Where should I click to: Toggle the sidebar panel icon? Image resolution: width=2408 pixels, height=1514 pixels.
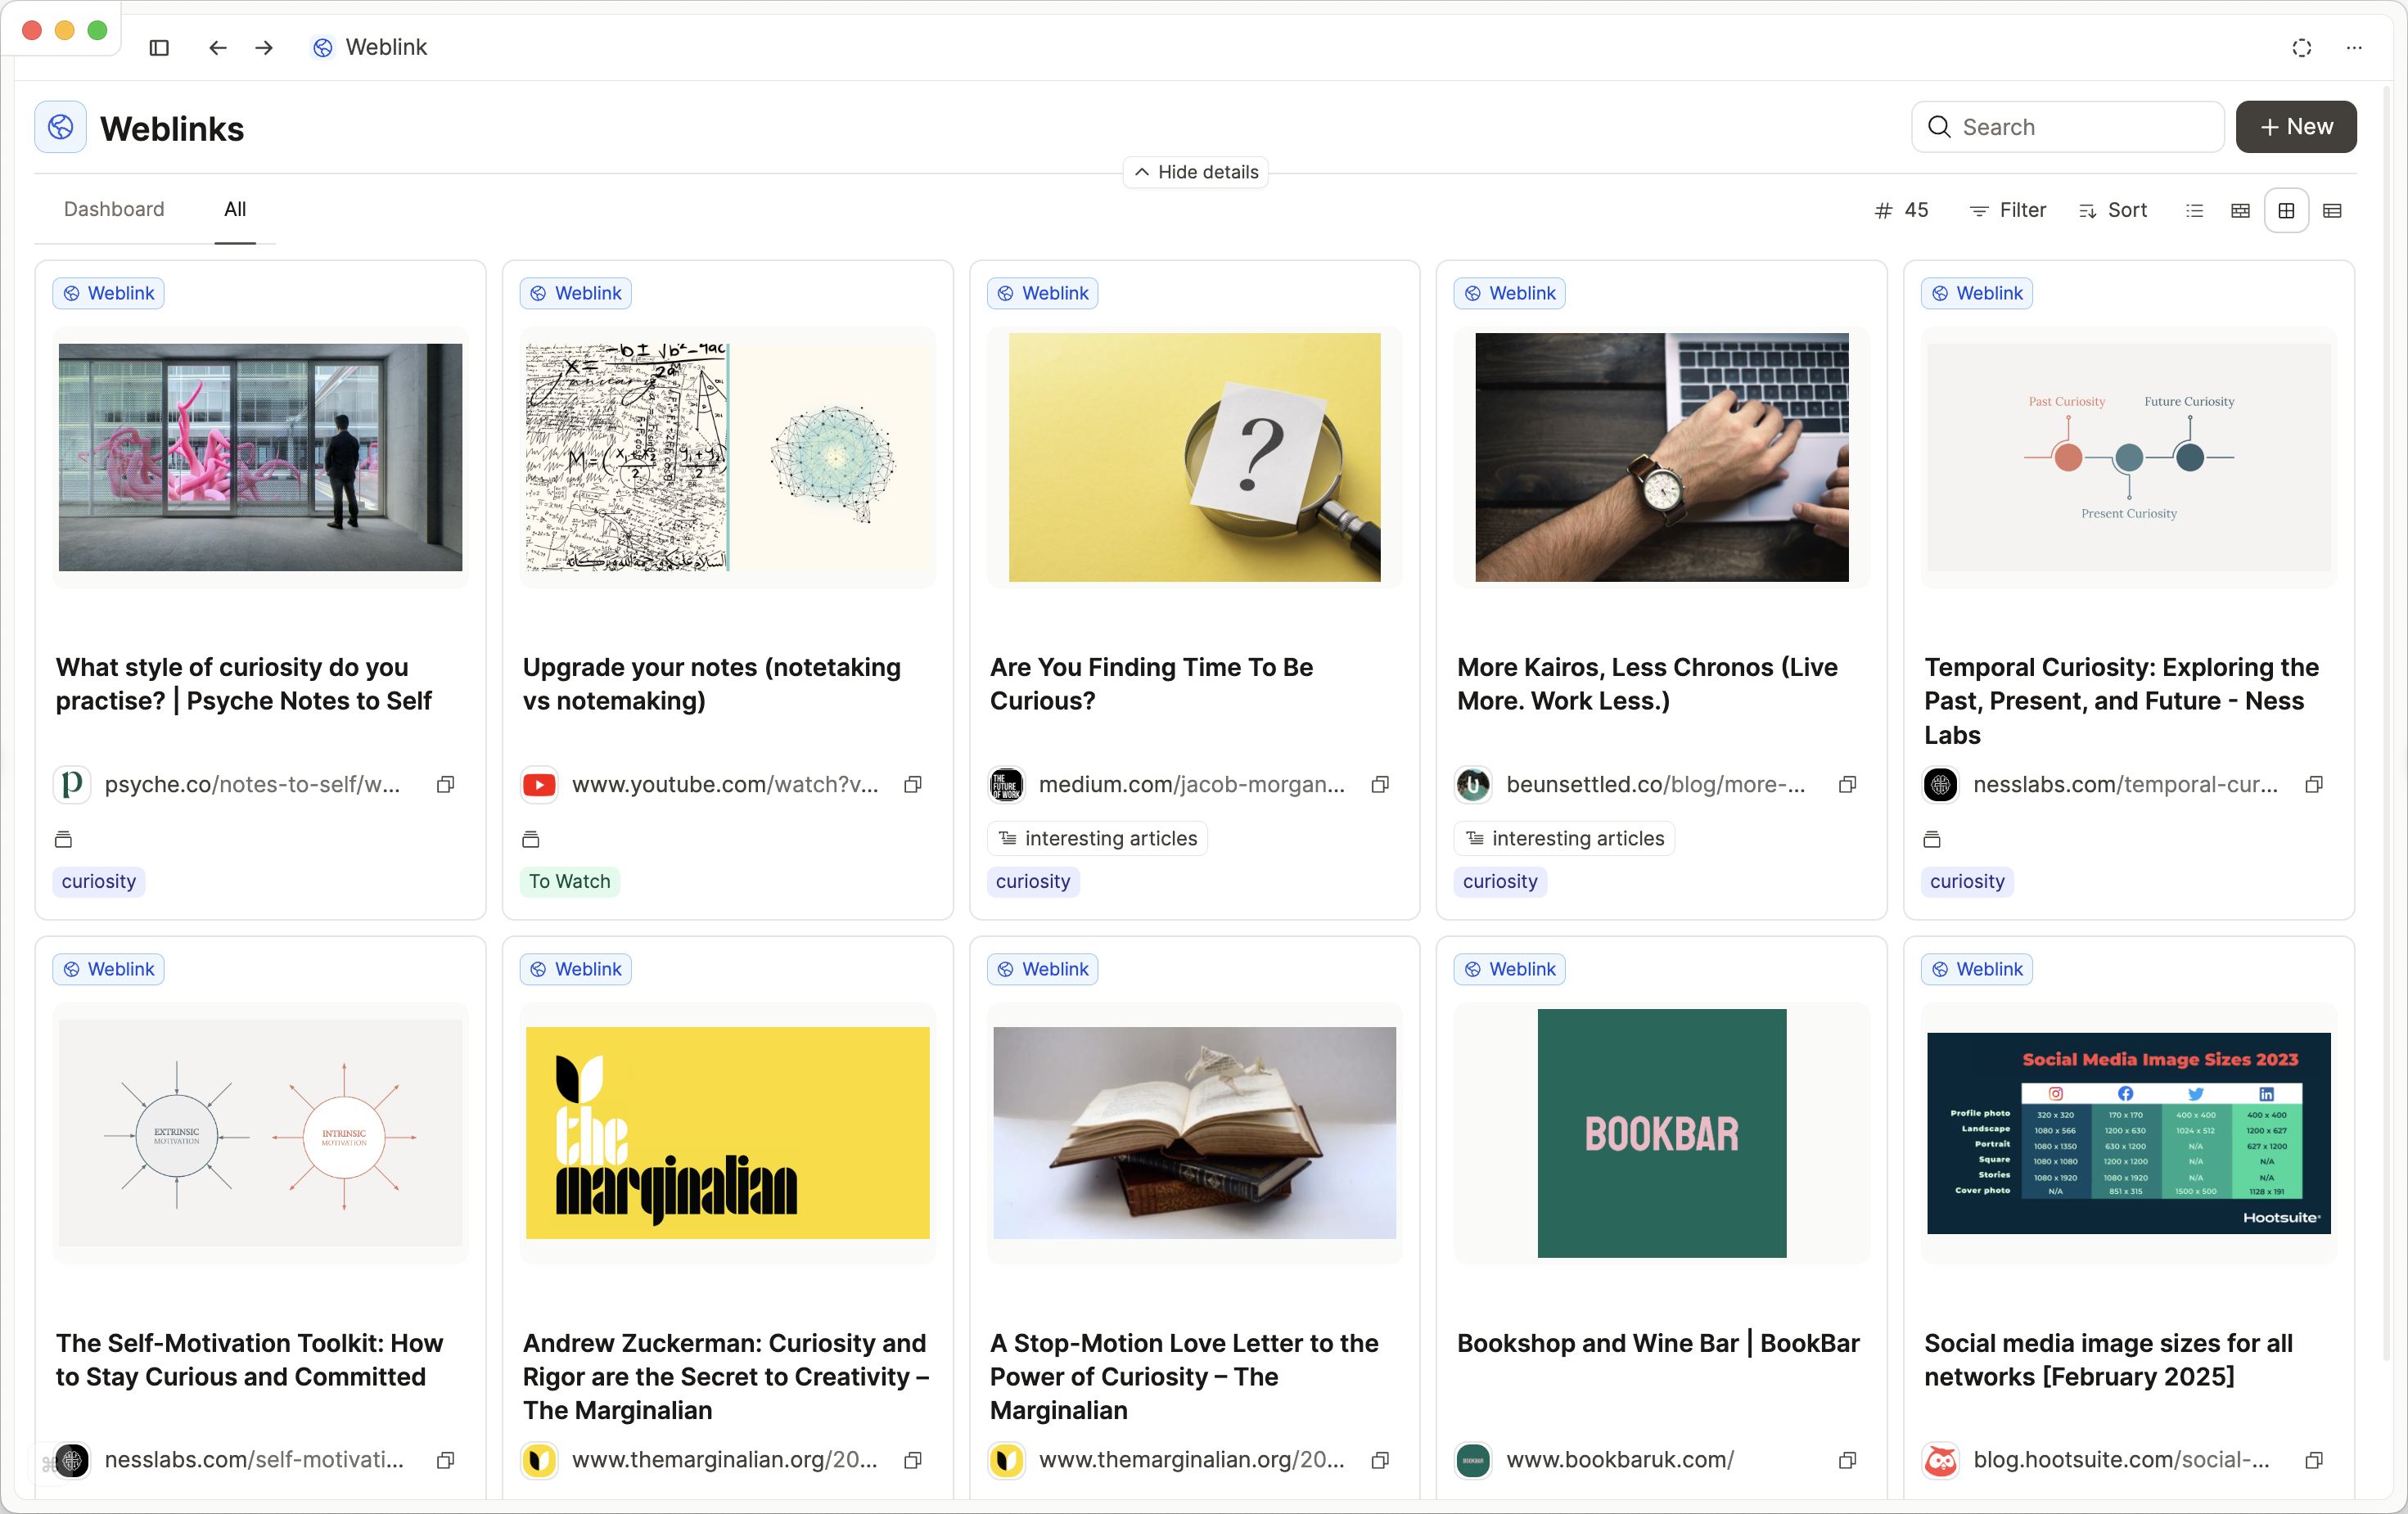[159, 47]
